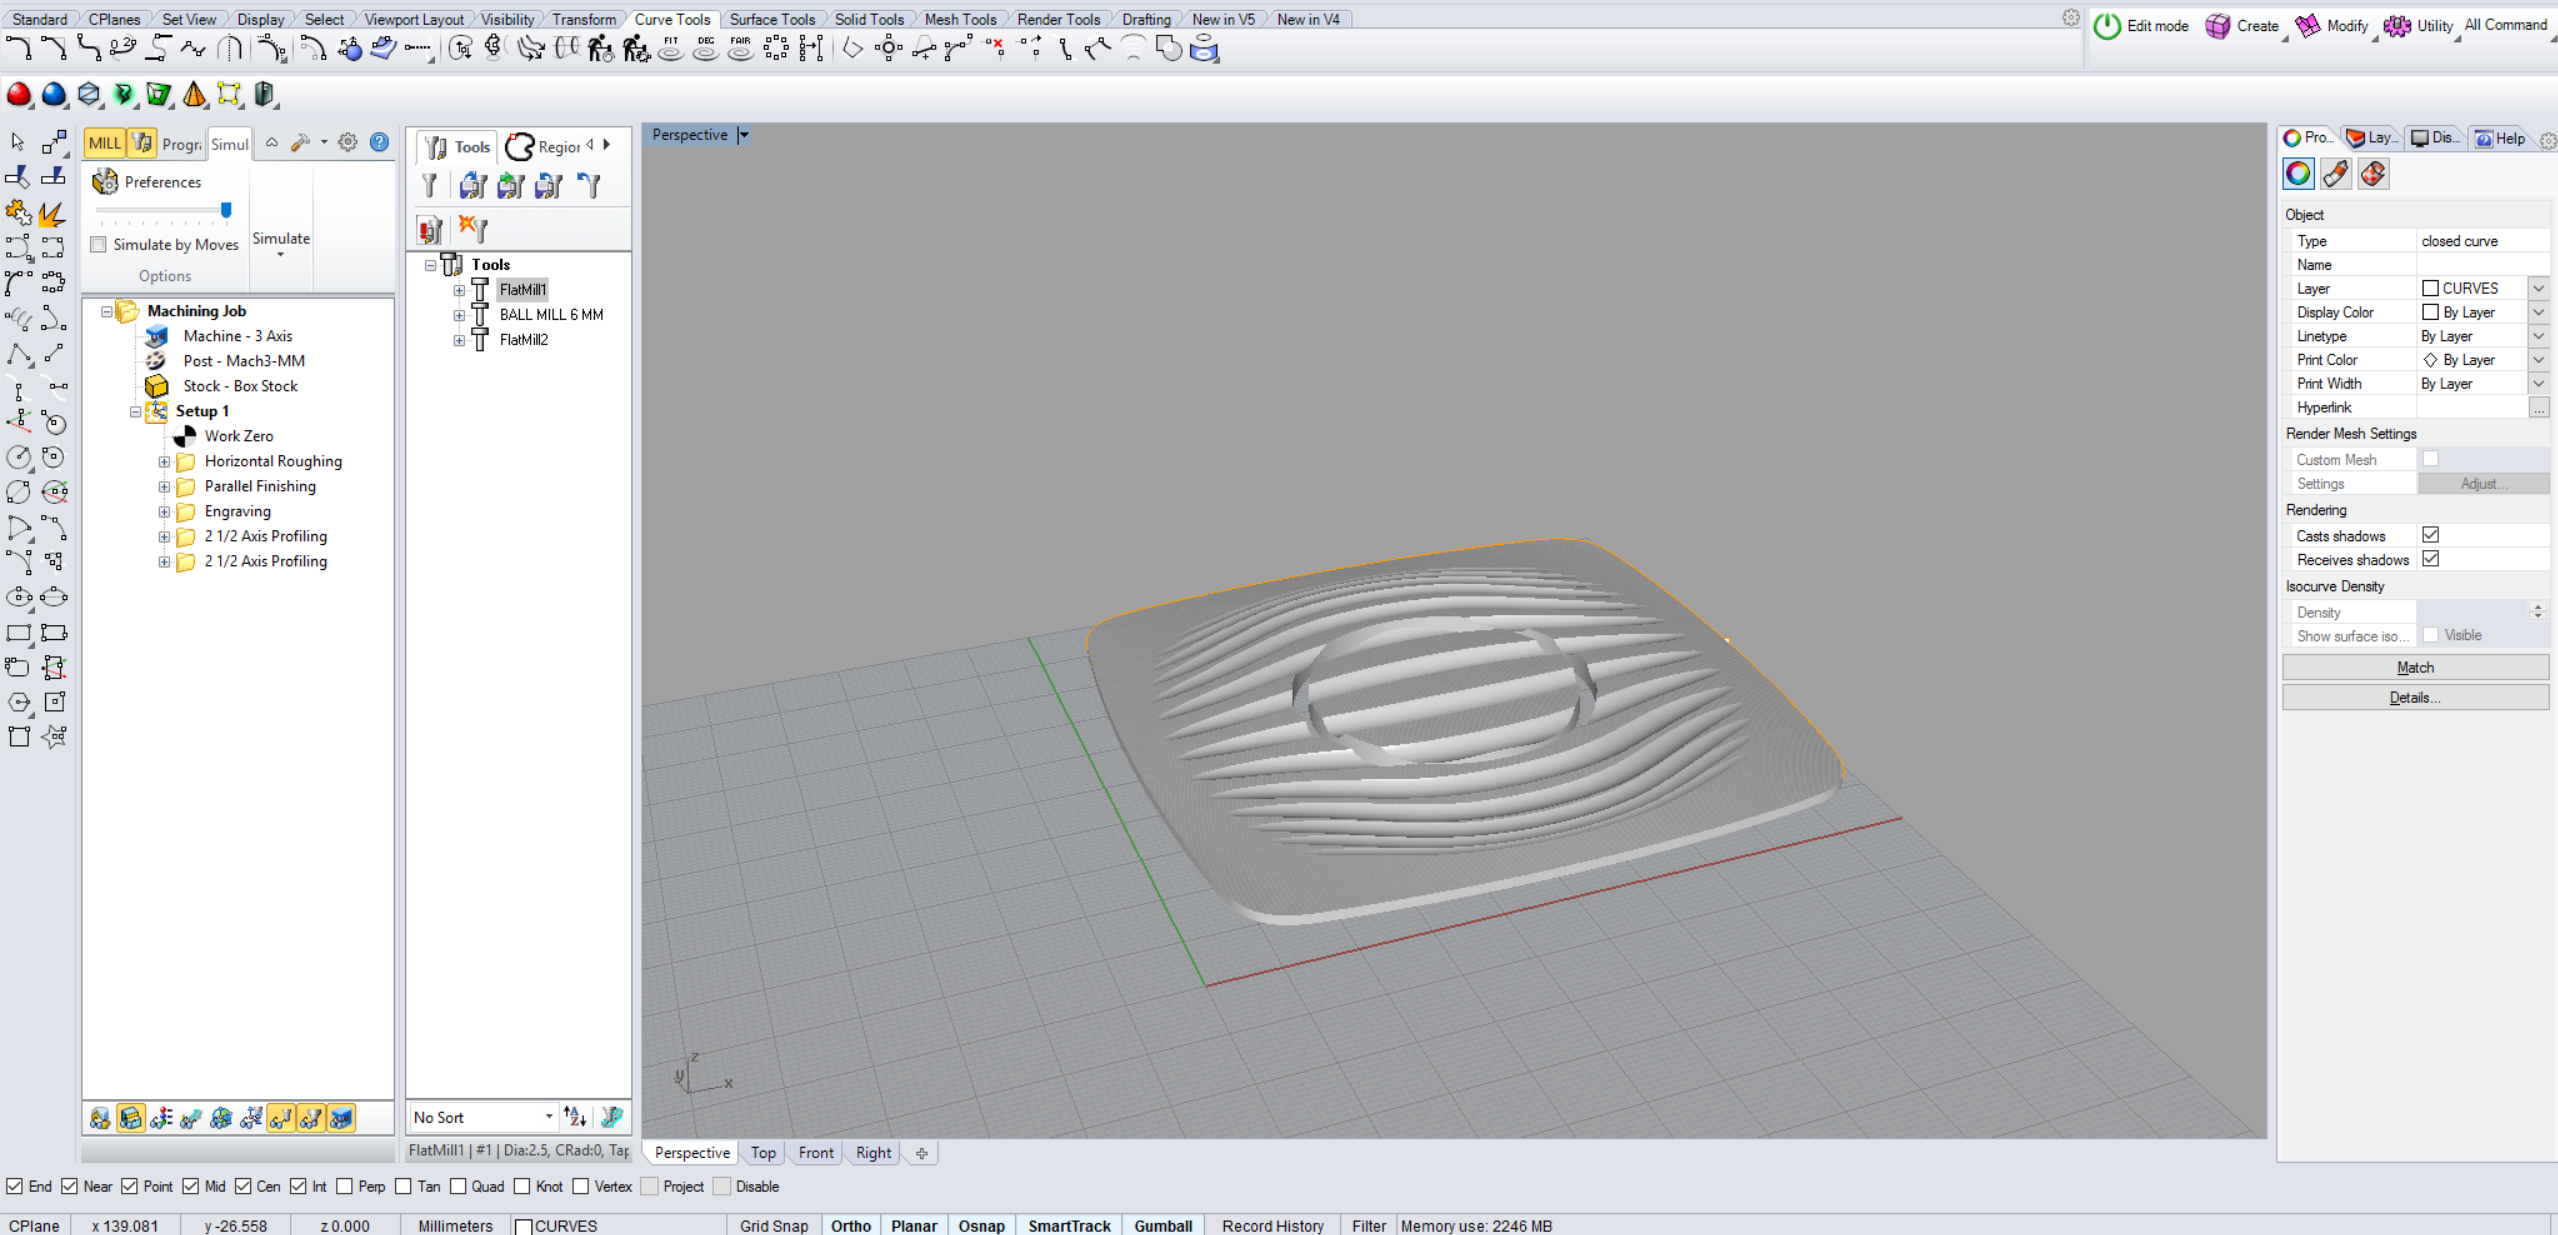Image resolution: width=2558 pixels, height=1235 pixels.
Task: Switch to the Front viewport tab
Action: pyautogui.click(x=816, y=1153)
